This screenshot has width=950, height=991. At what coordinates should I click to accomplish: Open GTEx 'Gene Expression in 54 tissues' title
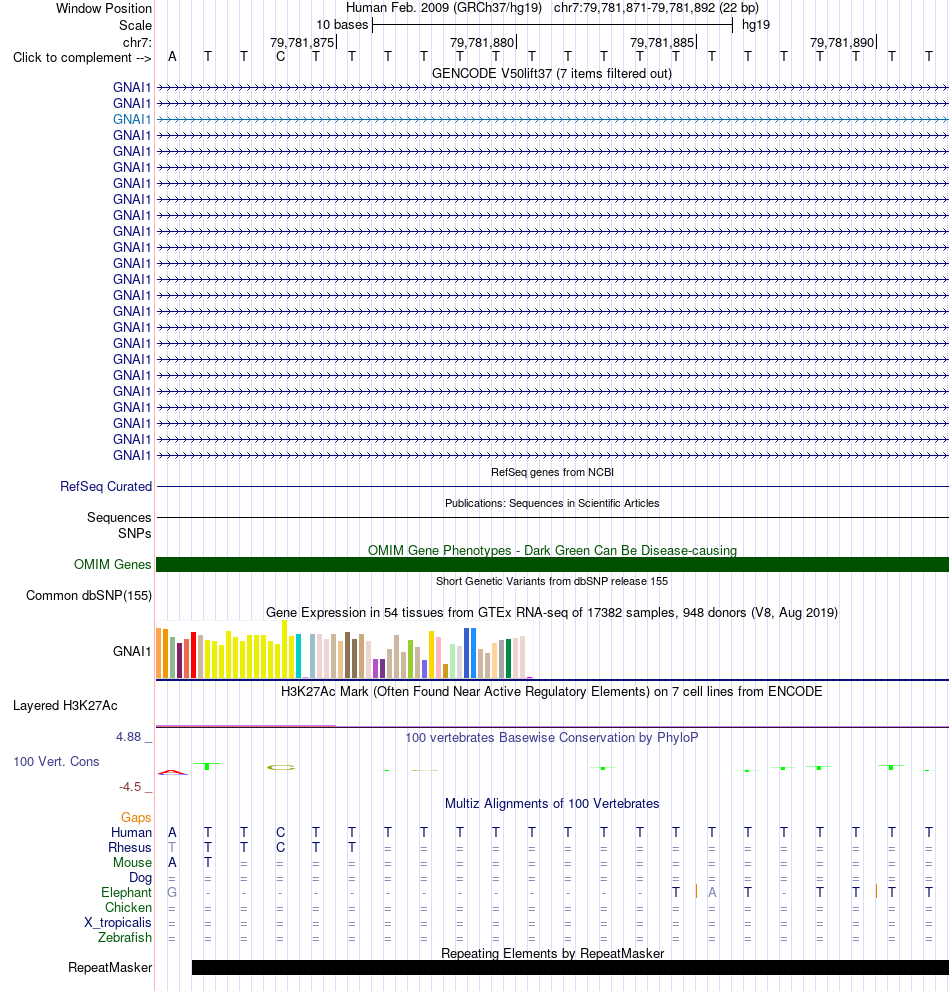tap(552, 612)
